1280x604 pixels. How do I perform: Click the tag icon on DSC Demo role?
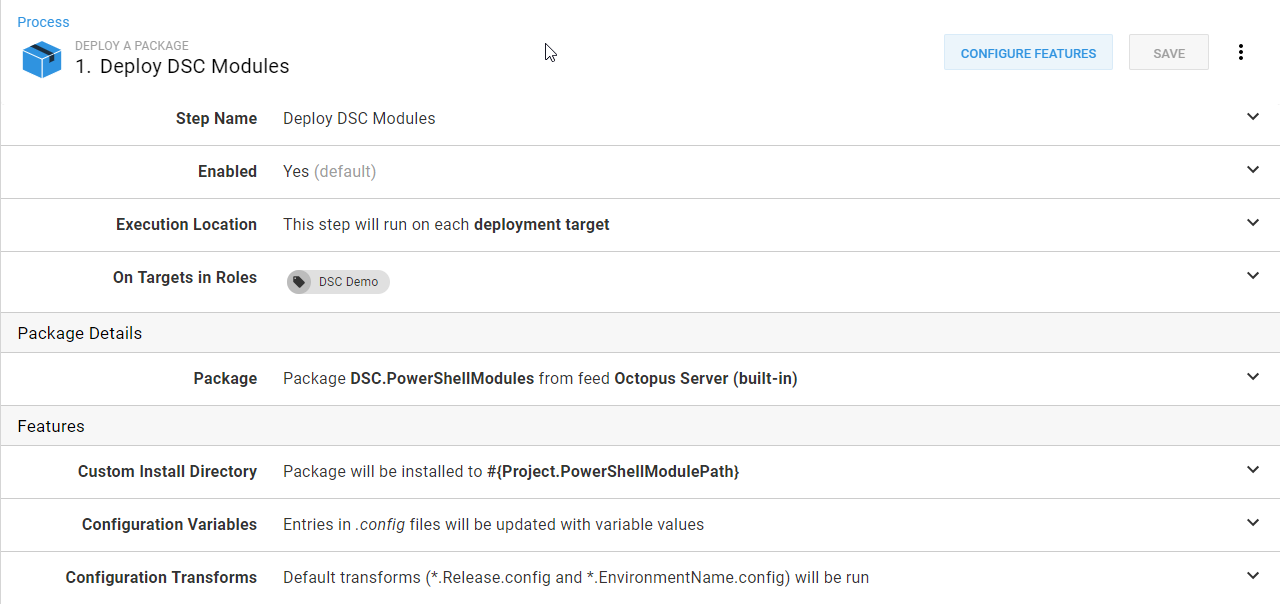click(x=299, y=282)
